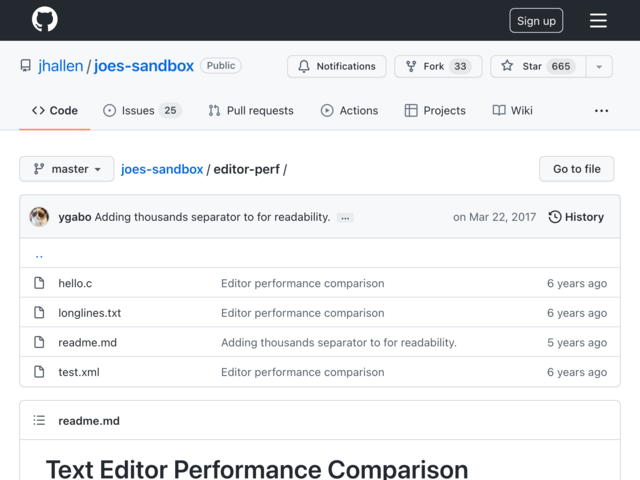Open test.xml's 'Editor performance comparison' commit
Image resolution: width=640 pixels, height=480 pixels.
302,372
